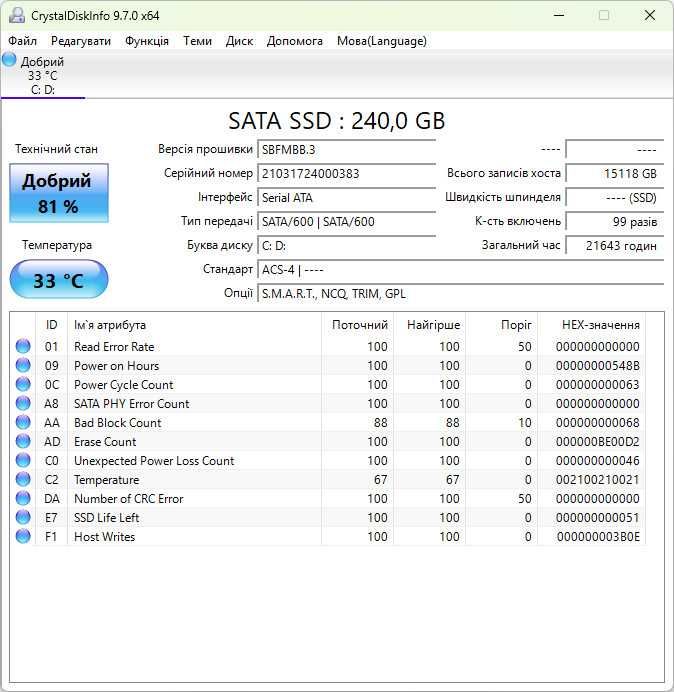Open the Функція menu
Image resolution: width=674 pixels, height=692 pixels.
pyautogui.click(x=147, y=41)
